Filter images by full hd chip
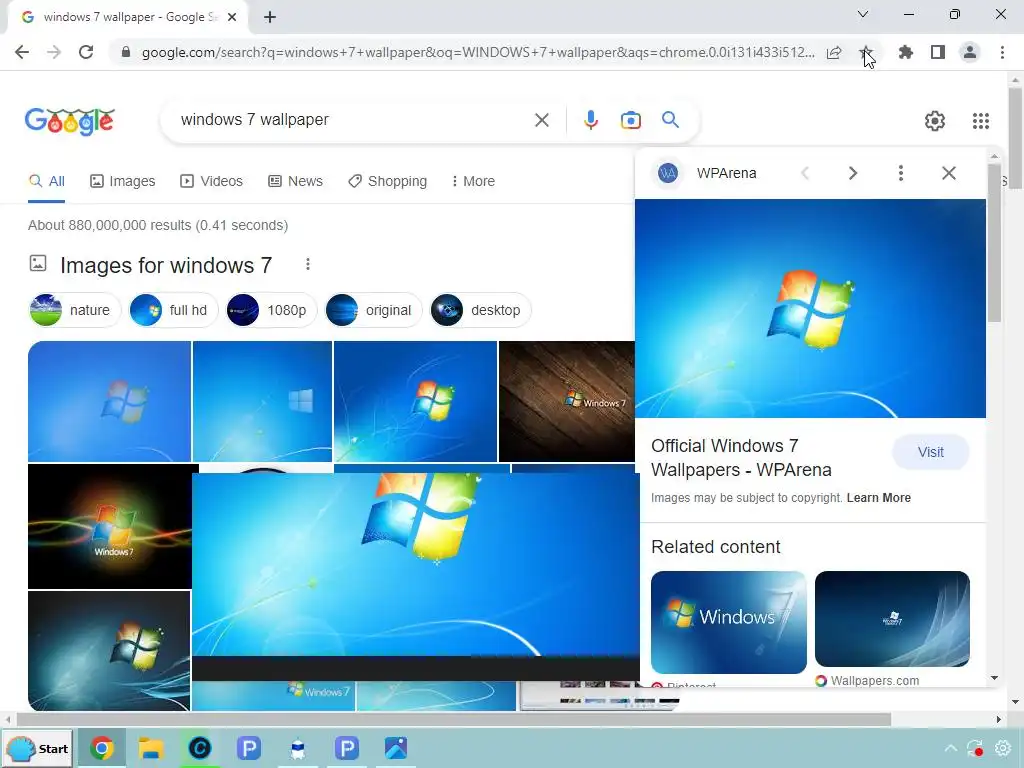The width and height of the screenshot is (1024, 768). pyautogui.click(x=174, y=310)
